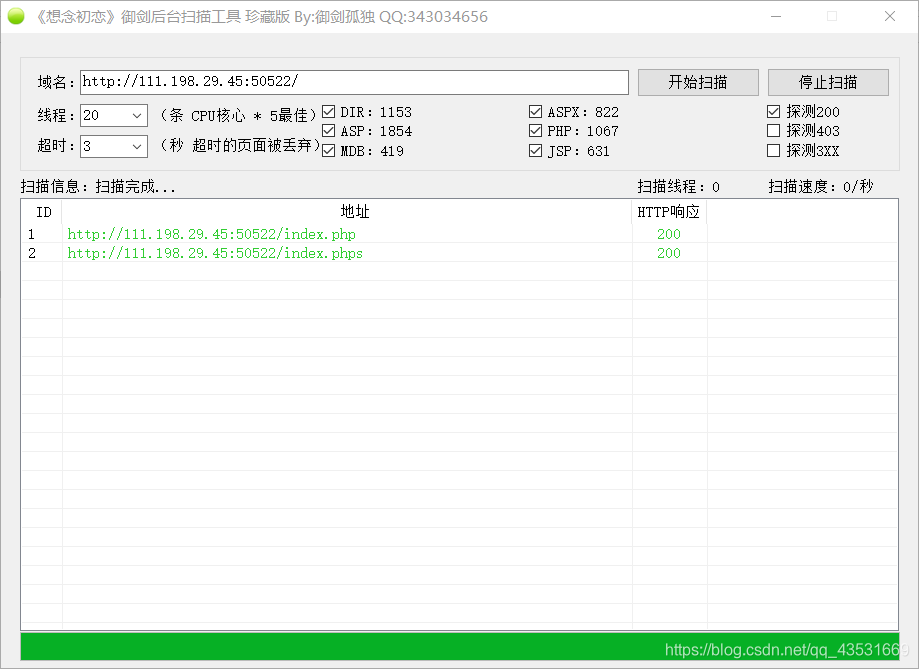The image size is (919, 669).
Task: Click the 200 response for index.phps
Action: [x=669, y=253]
